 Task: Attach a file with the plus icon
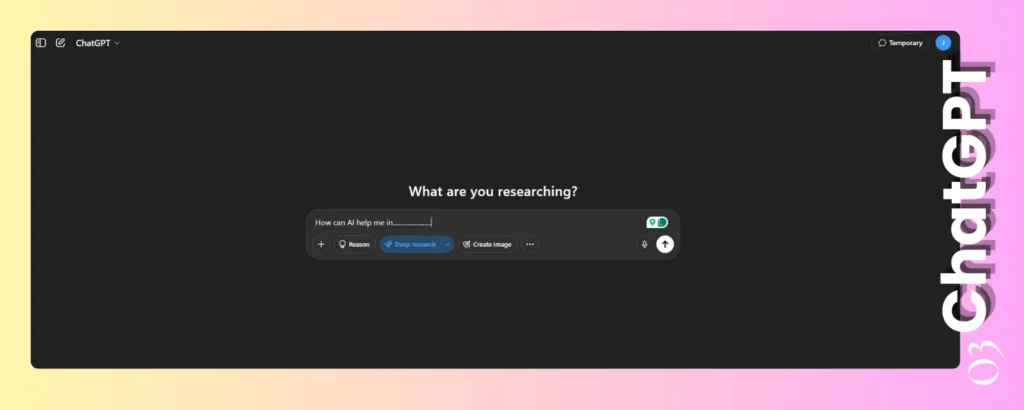[x=321, y=244]
